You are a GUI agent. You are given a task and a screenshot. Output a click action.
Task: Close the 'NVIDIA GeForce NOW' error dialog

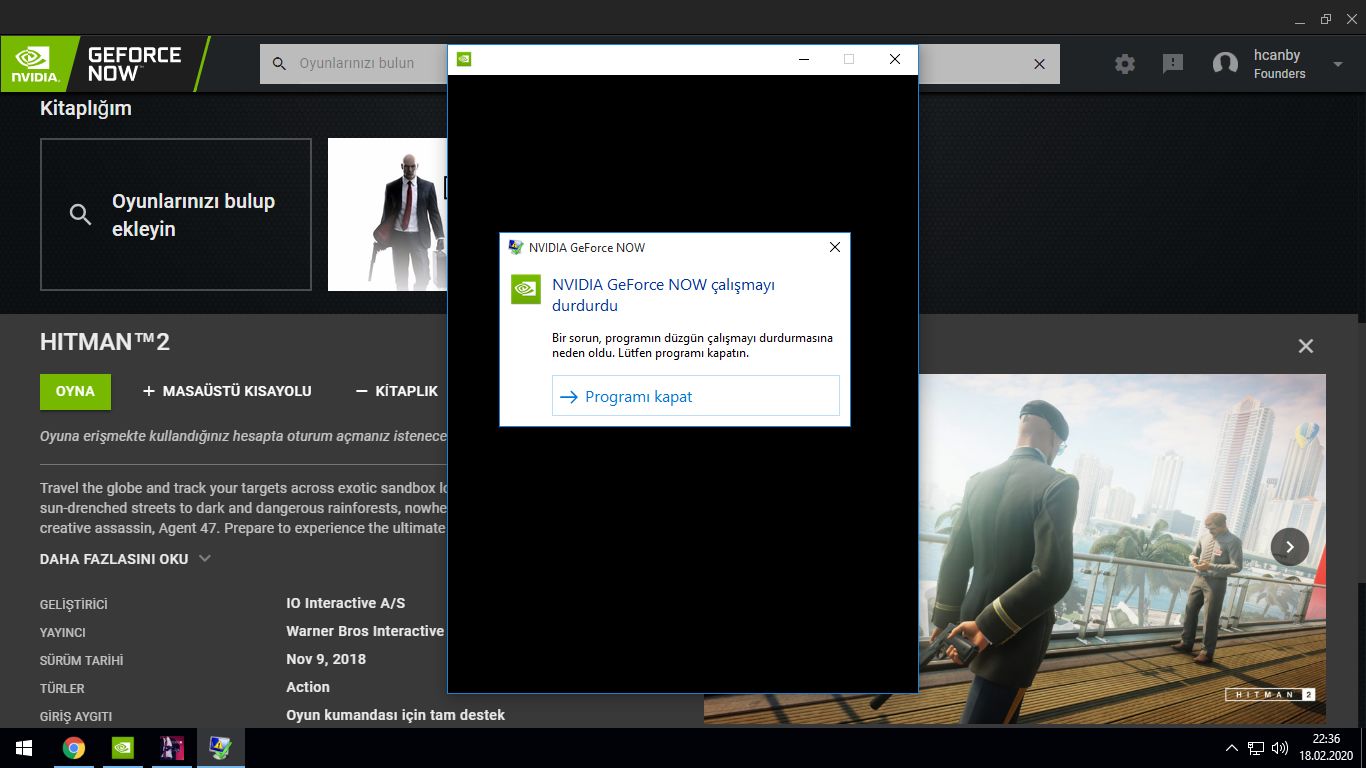[835, 247]
